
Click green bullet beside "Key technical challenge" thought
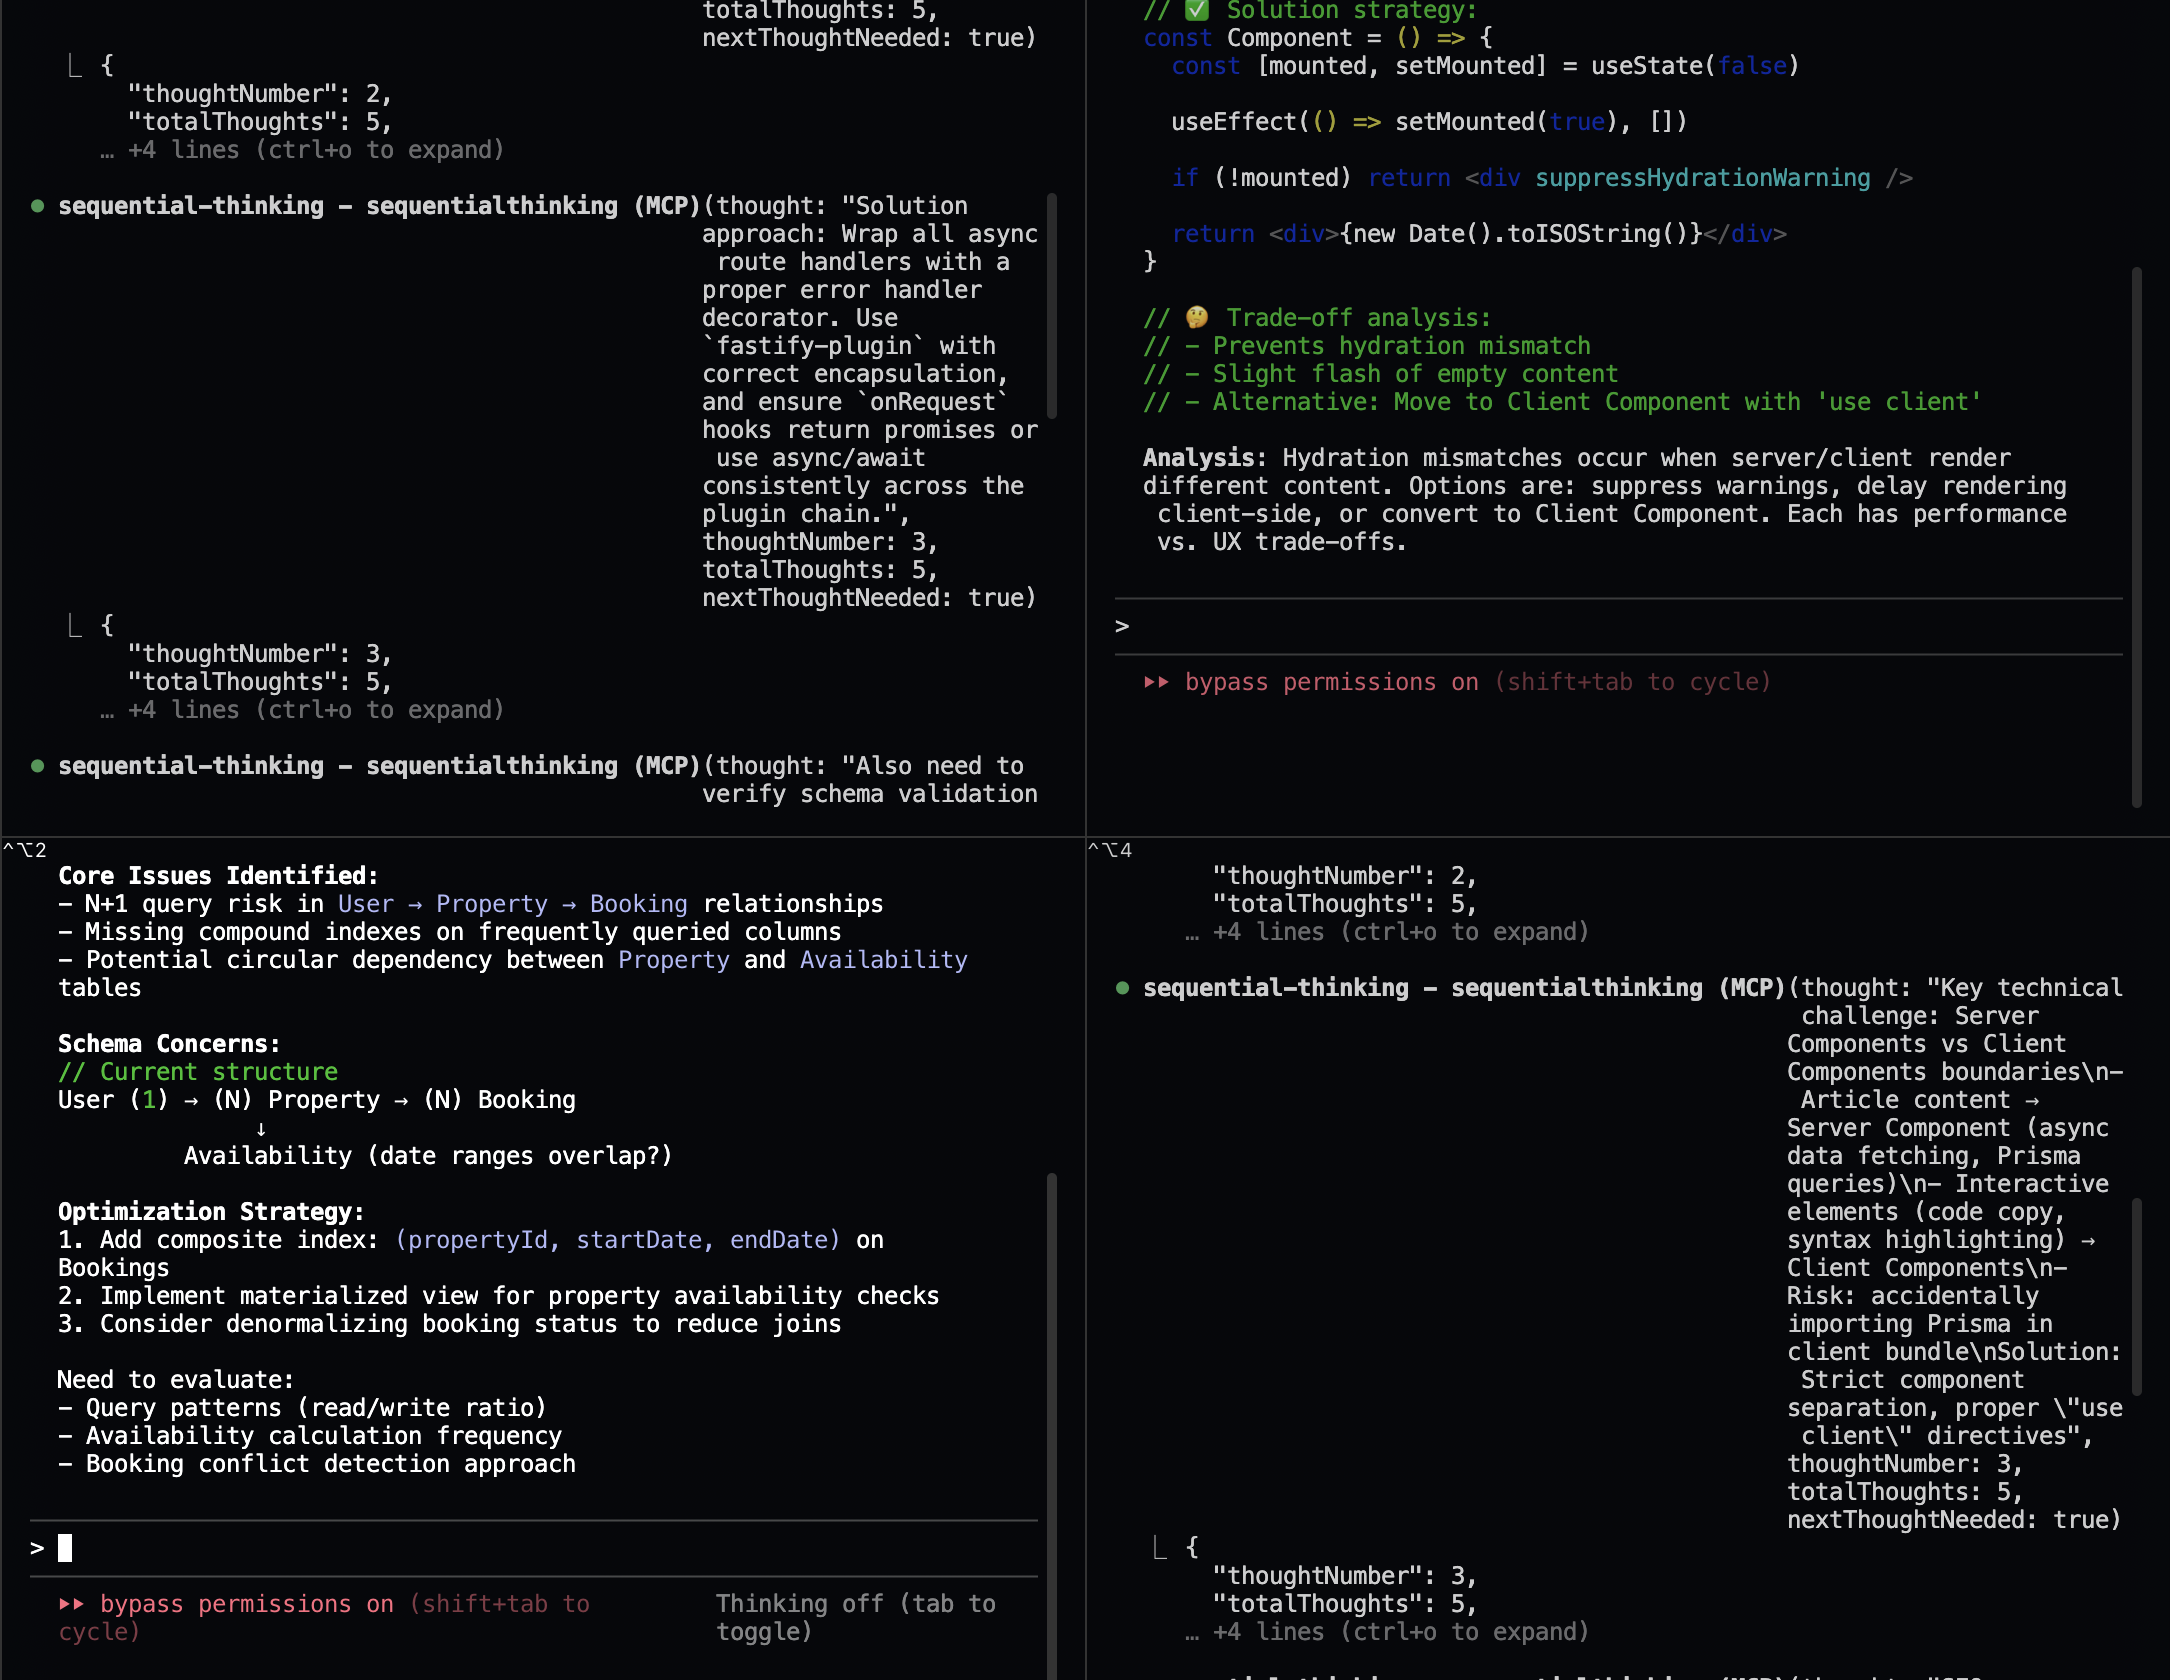click(x=1123, y=988)
